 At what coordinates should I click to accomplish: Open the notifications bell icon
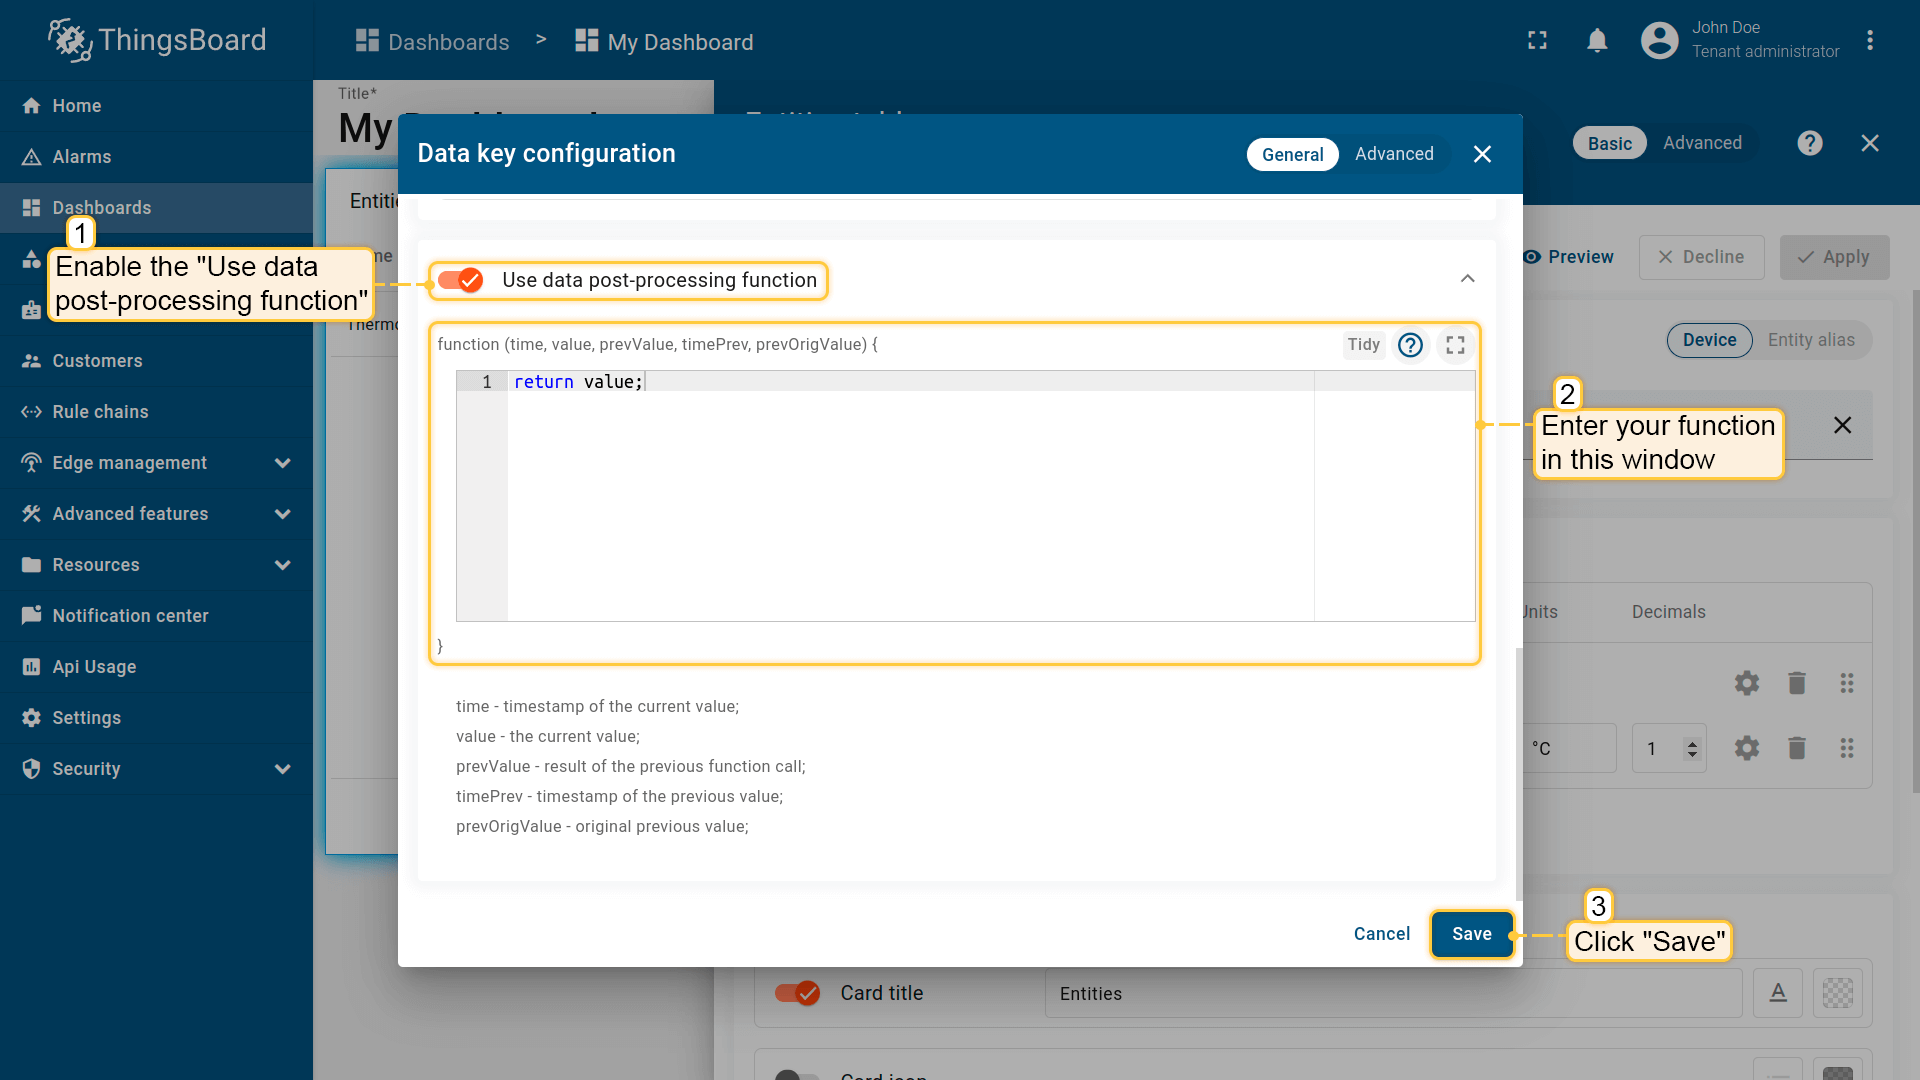(x=1597, y=41)
